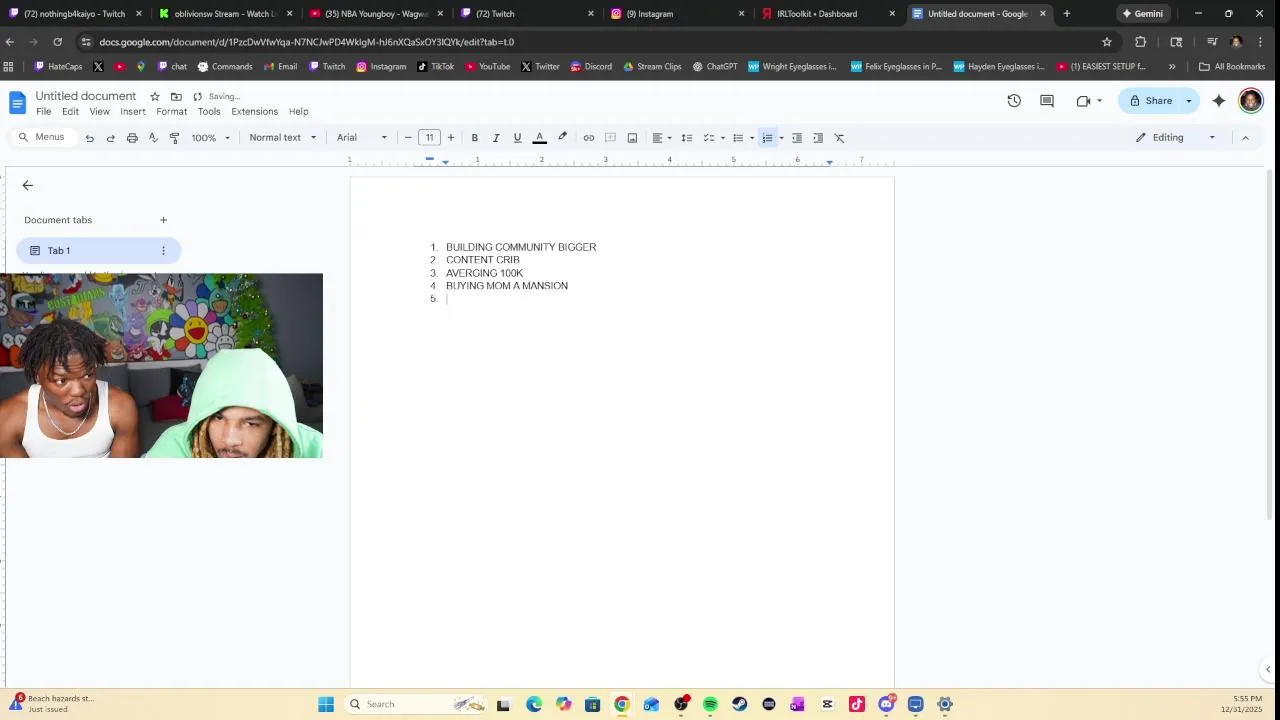Open the Normal text style dropdown
This screenshot has height=720, width=1280.
click(x=283, y=138)
